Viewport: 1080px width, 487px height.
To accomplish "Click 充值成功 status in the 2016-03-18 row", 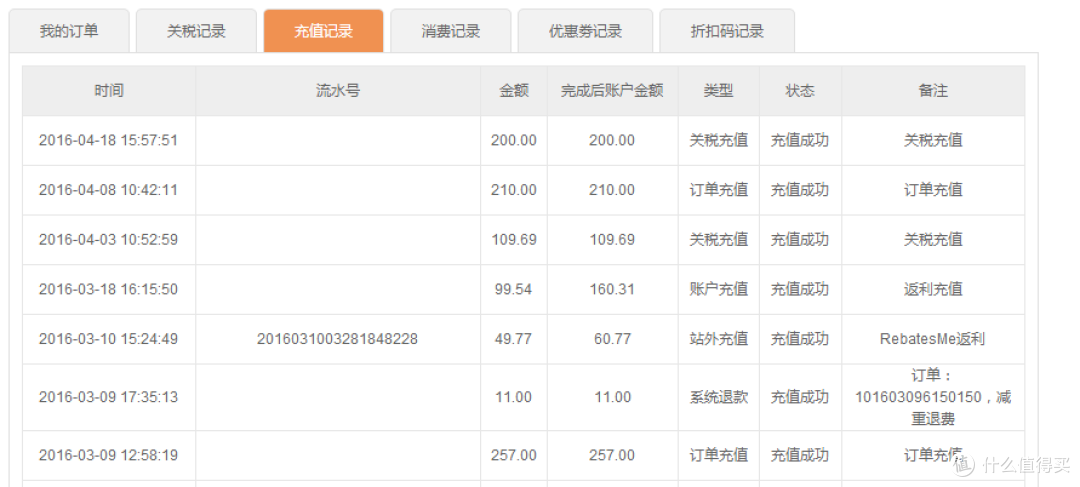I will click(x=800, y=289).
